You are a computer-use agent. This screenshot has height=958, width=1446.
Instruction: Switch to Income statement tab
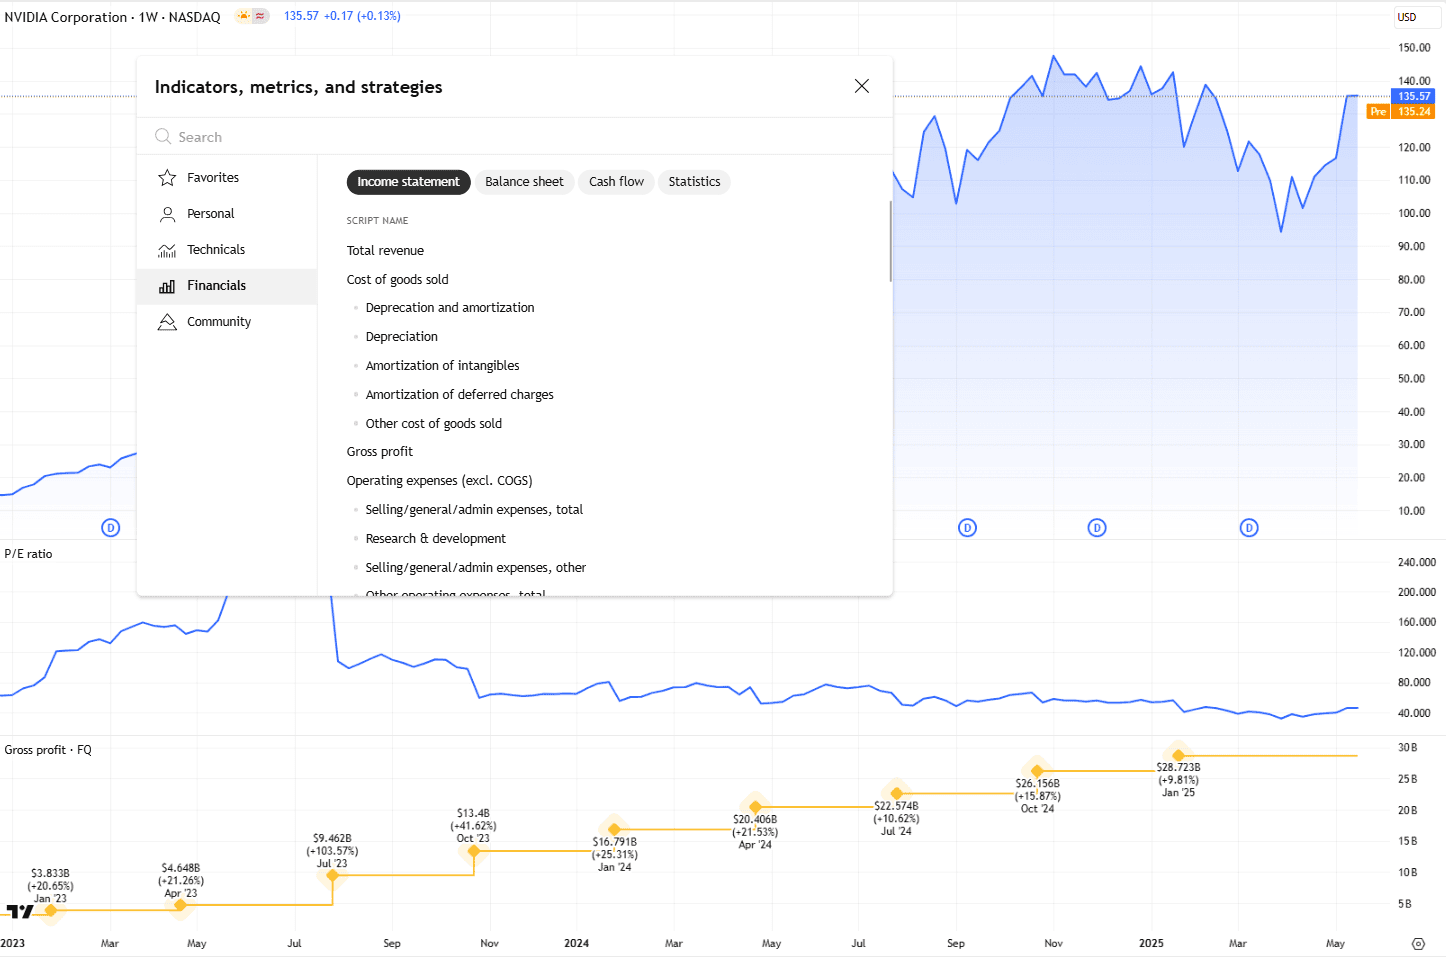tap(408, 182)
